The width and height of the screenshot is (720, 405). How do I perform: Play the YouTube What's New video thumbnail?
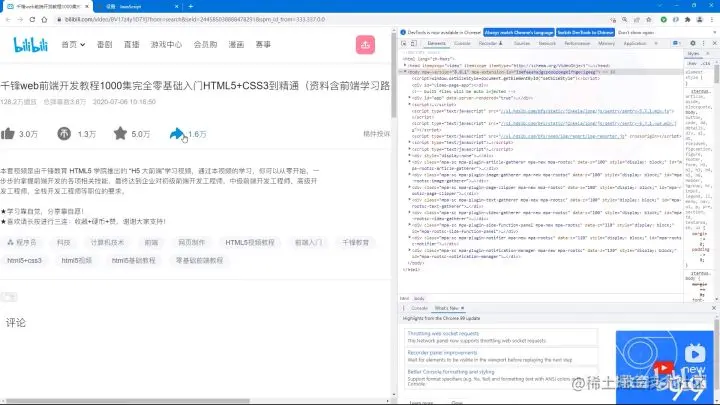pos(664,367)
